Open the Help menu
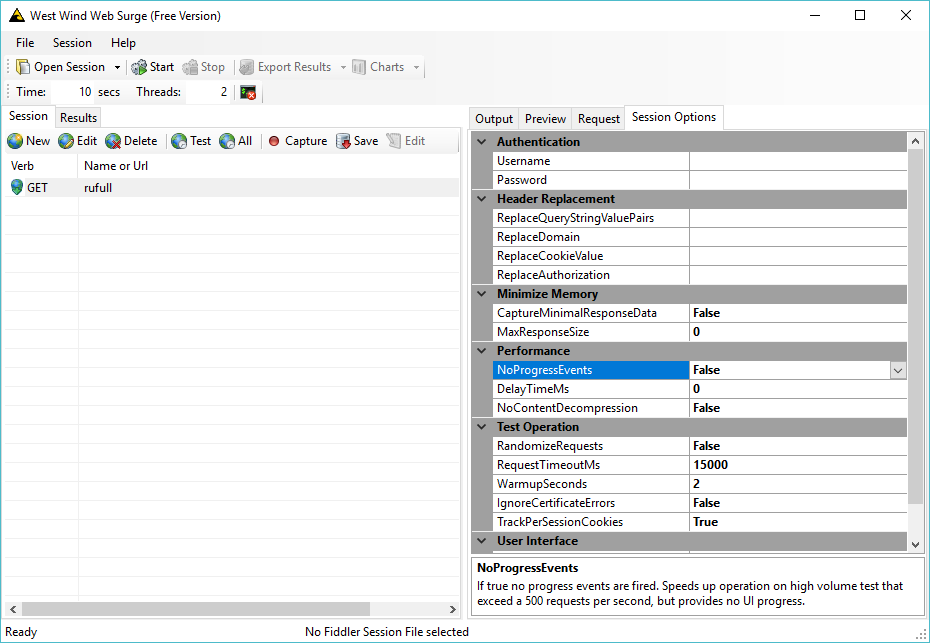This screenshot has height=643, width=930. [x=123, y=43]
